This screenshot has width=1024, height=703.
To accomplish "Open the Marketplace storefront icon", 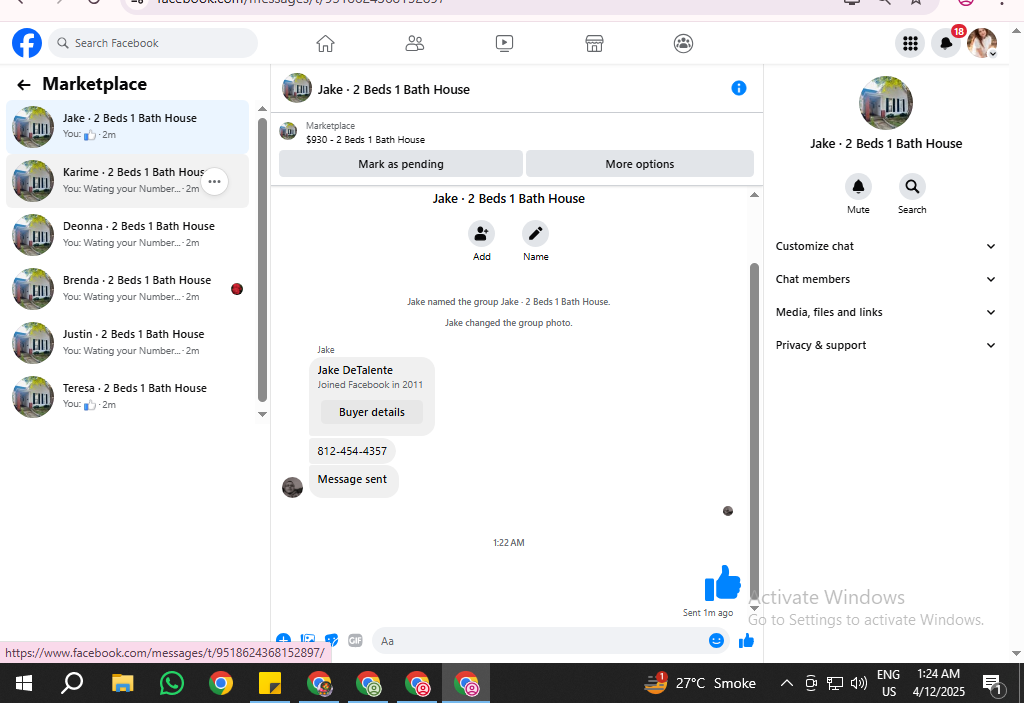I will [594, 44].
